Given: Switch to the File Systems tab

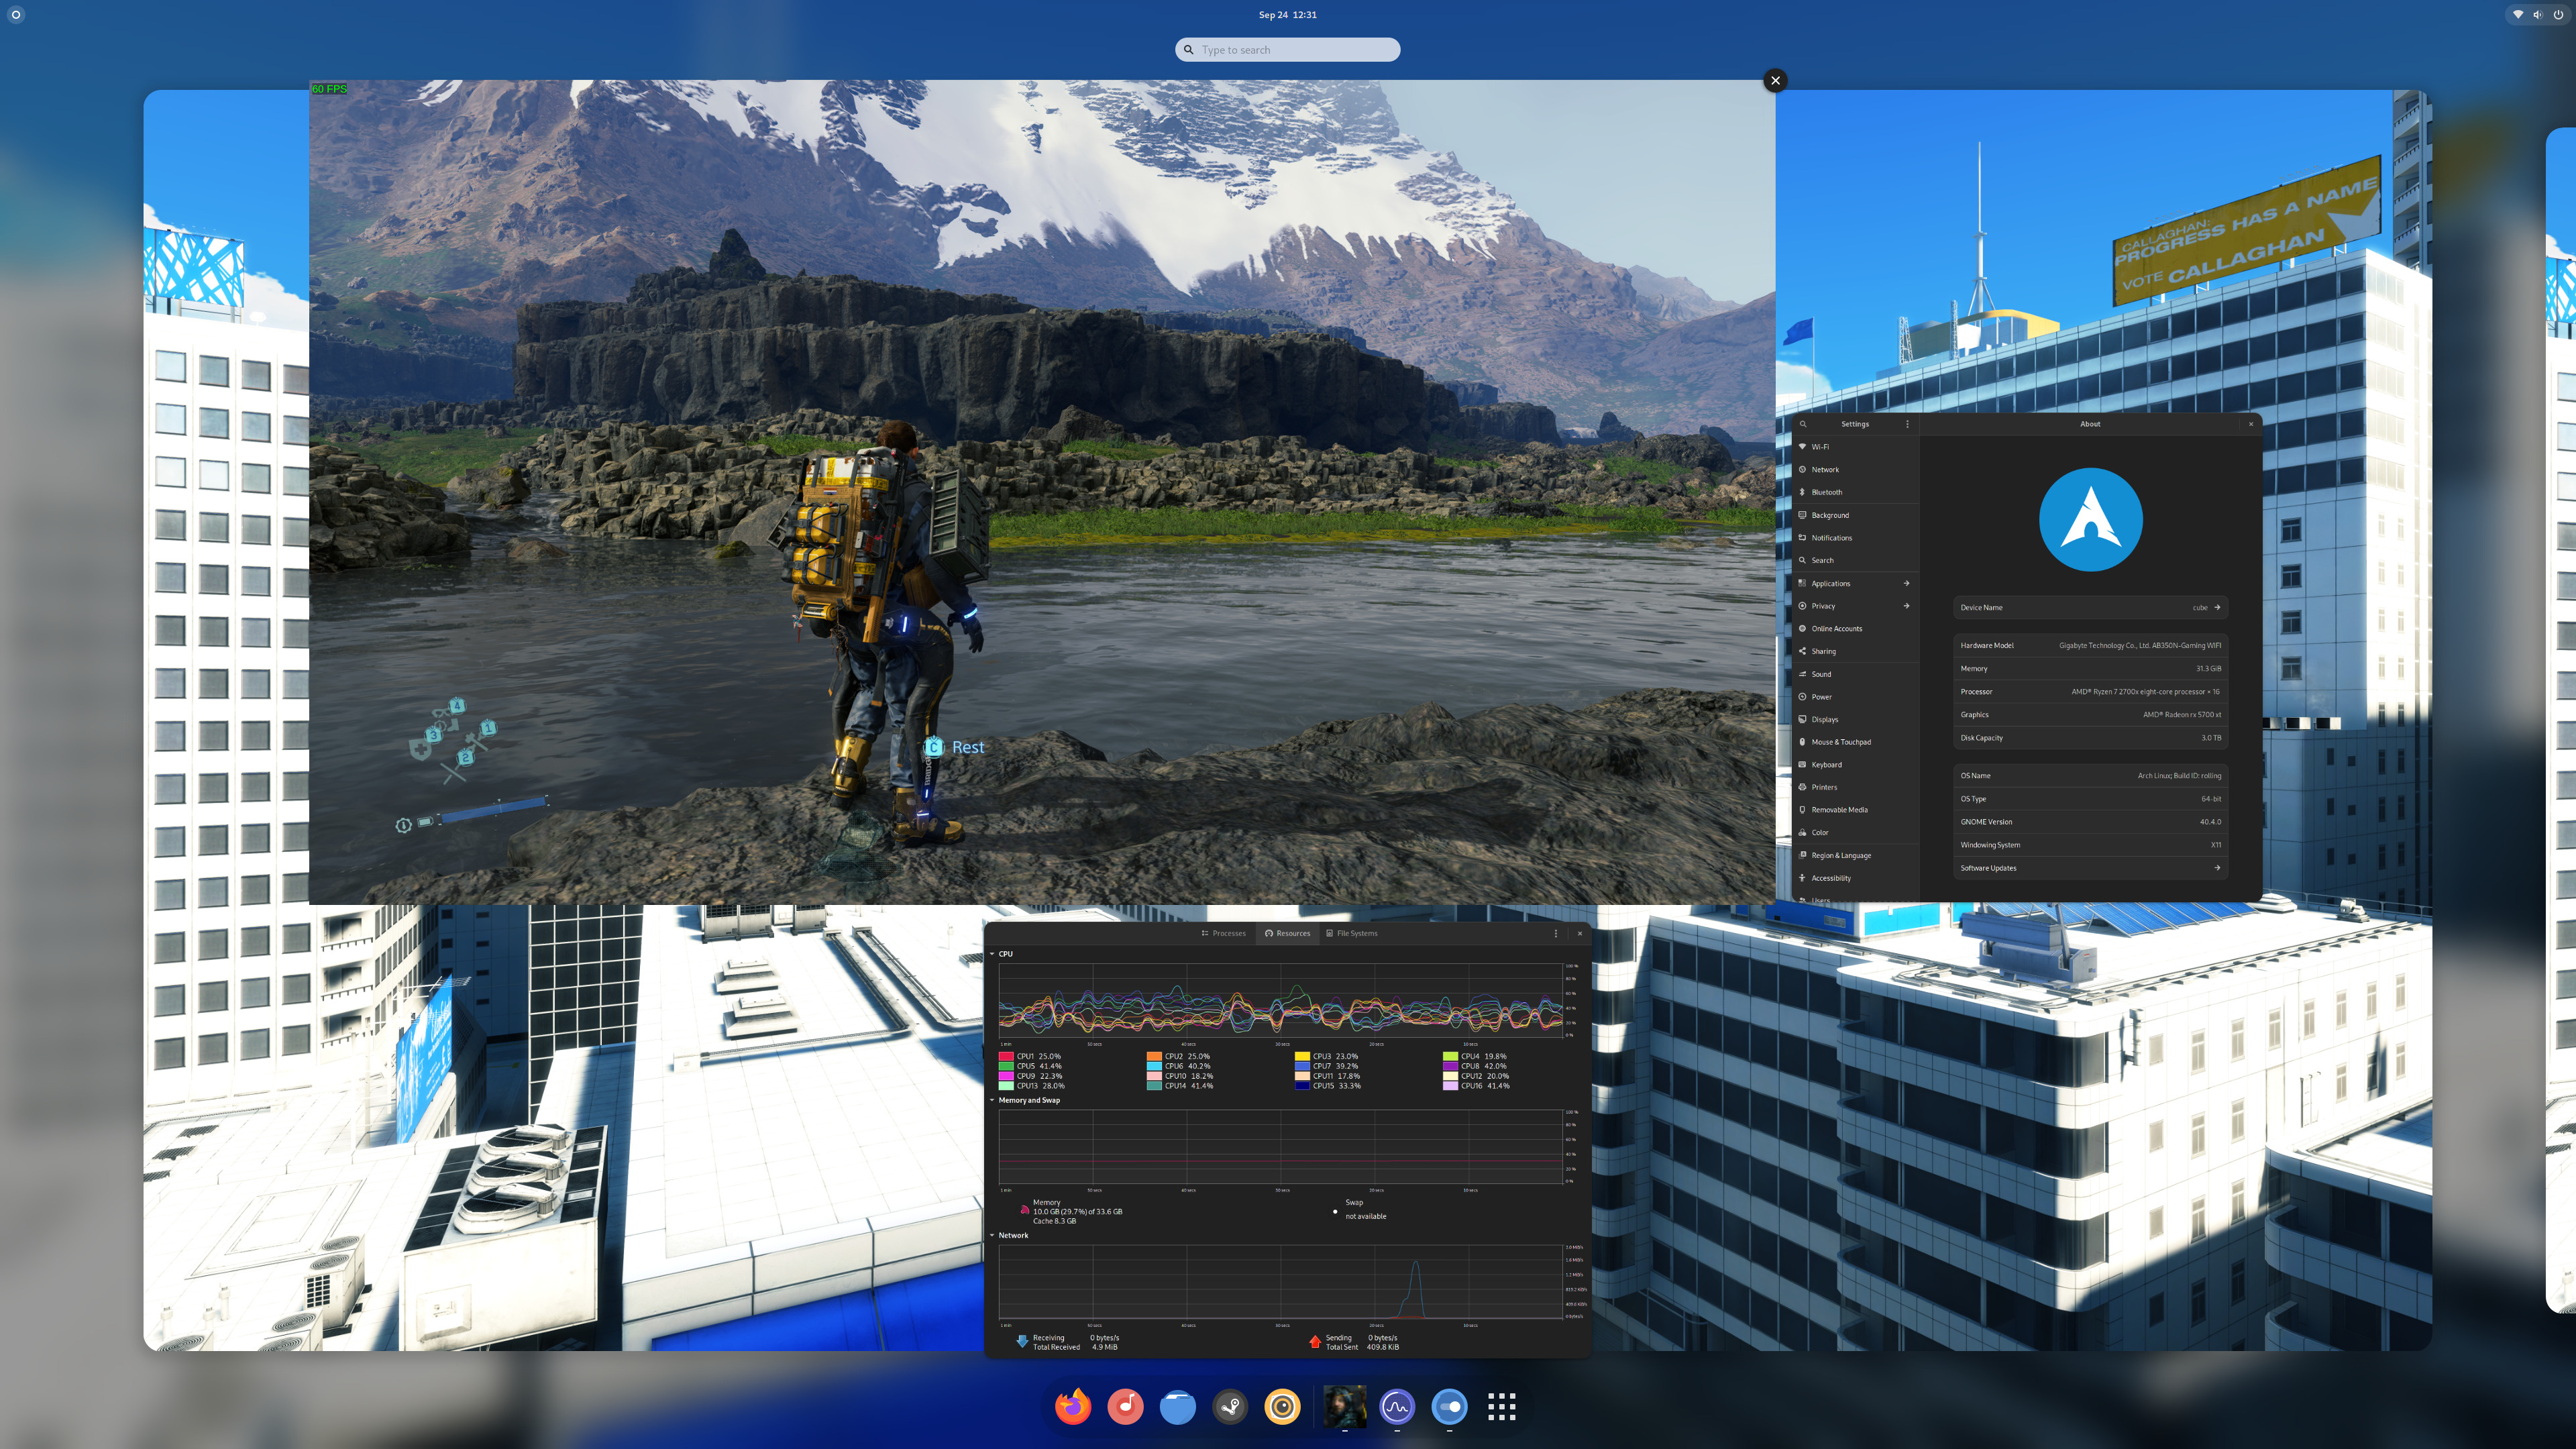Looking at the screenshot, I should (x=1352, y=933).
